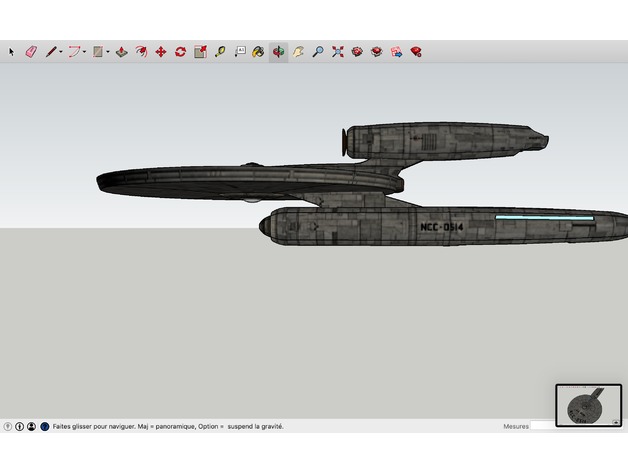Activate the Rotate tool
This screenshot has width=628, height=472.
(180, 52)
